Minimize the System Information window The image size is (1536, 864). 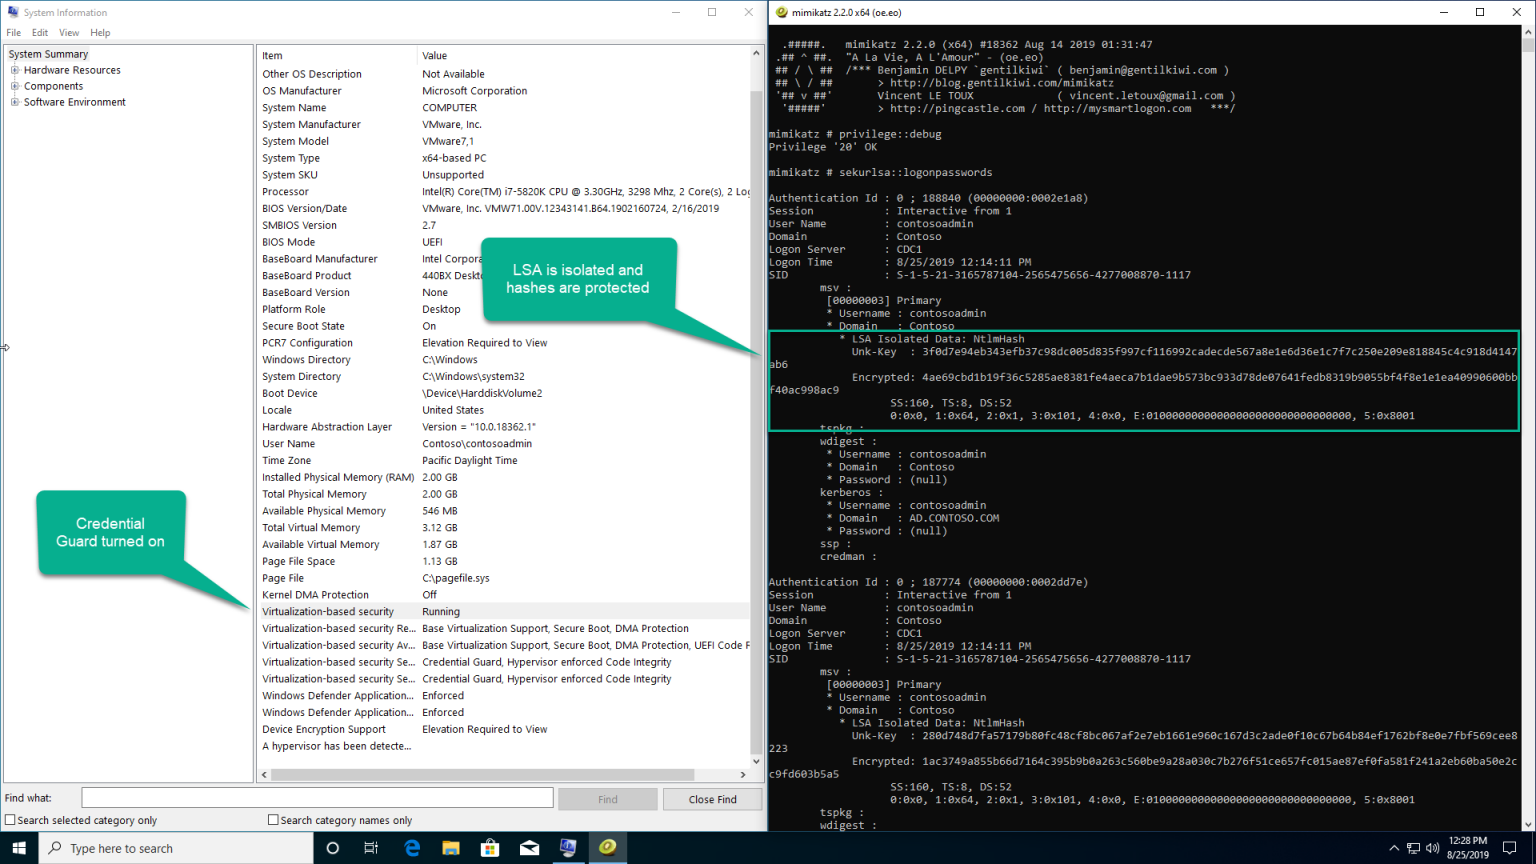[676, 12]
